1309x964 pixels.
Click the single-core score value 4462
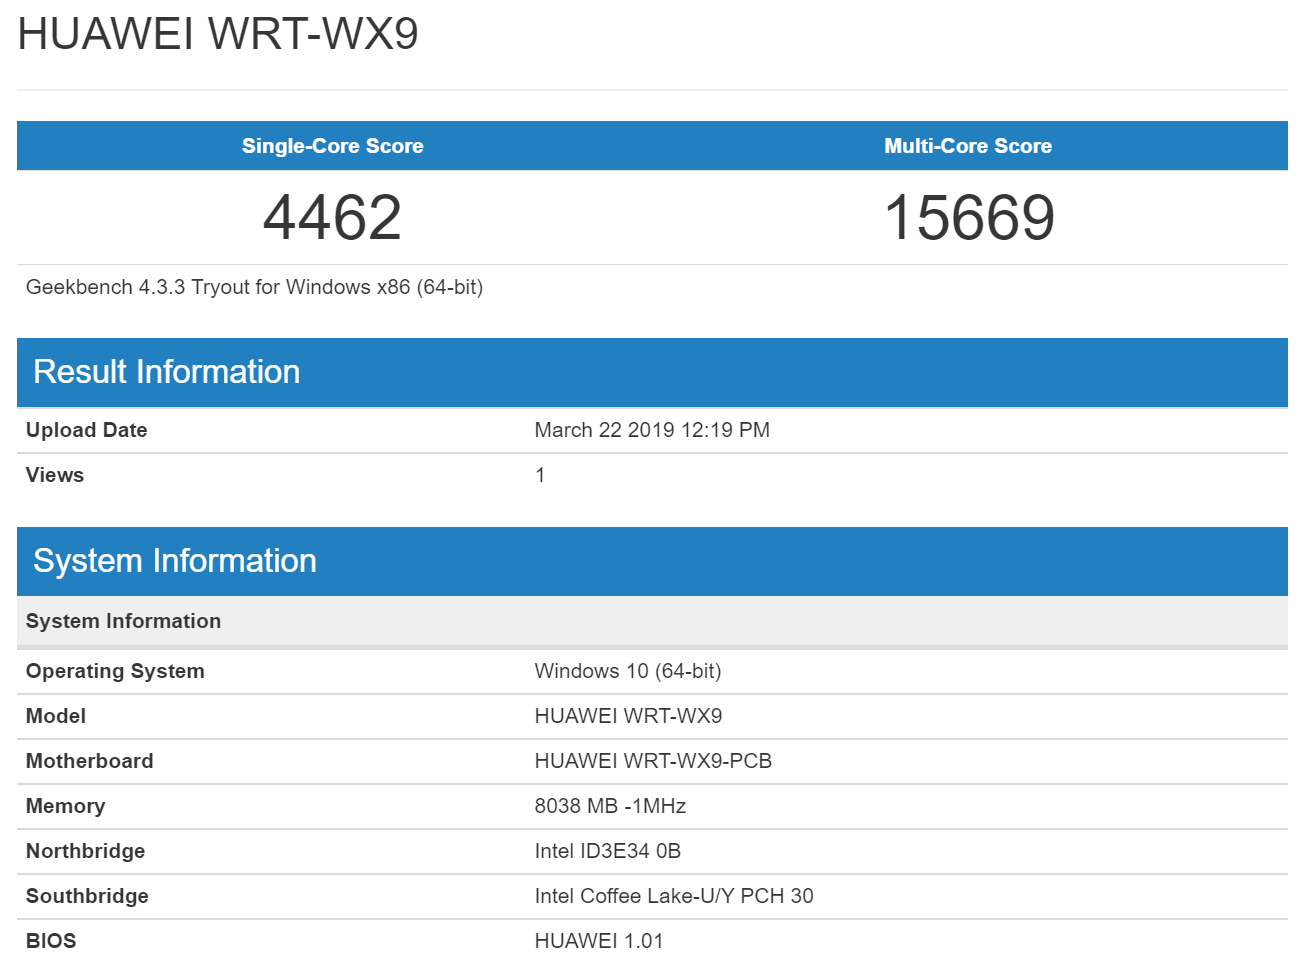click(333, 217)
